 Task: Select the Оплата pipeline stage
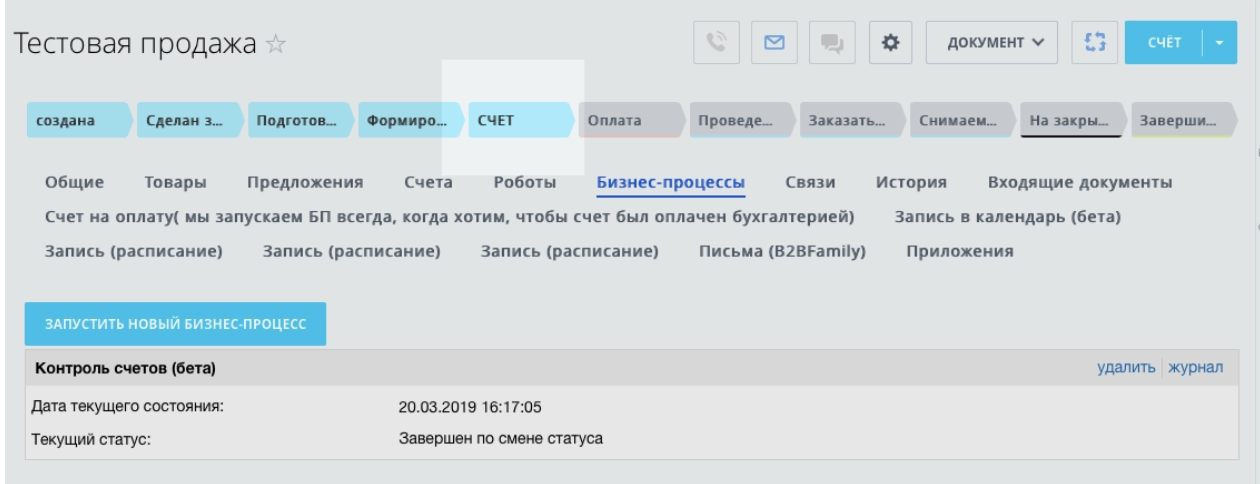click(629, 121)
